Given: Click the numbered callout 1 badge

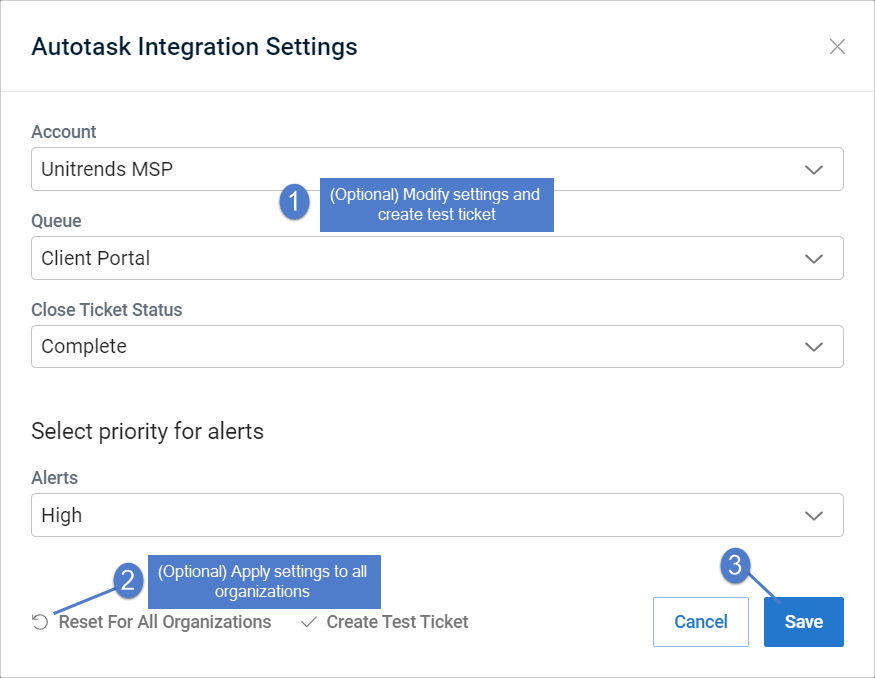Looking at the screenshot, I should 294,202.
